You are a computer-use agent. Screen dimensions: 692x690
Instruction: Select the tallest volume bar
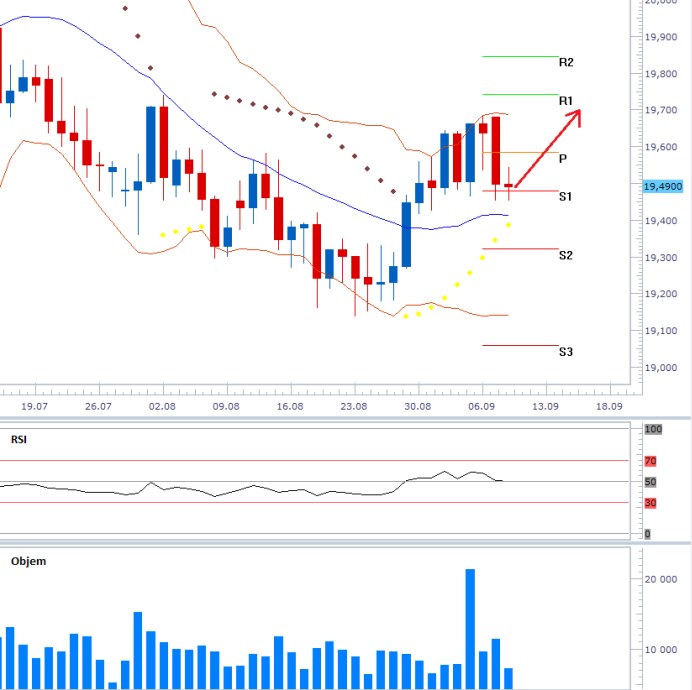(x=470, y=628)
